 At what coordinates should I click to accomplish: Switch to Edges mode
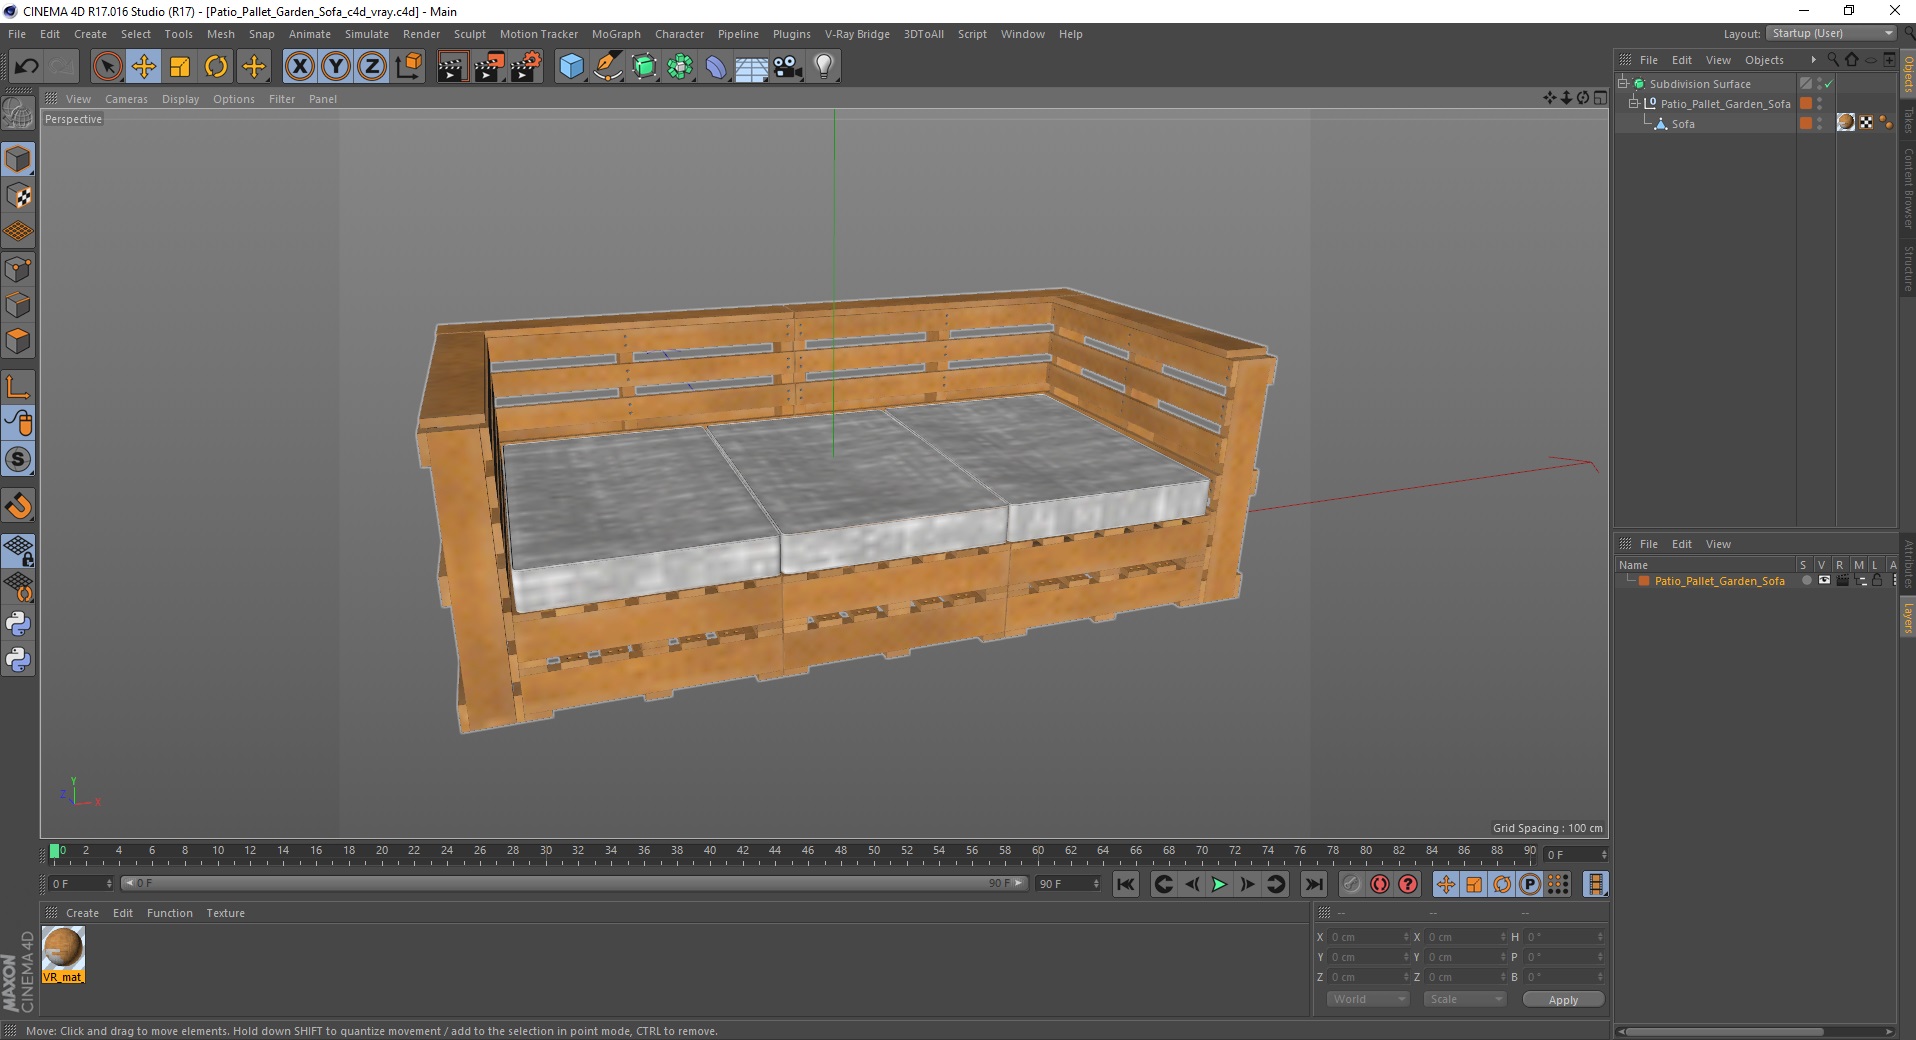point(18,305)
